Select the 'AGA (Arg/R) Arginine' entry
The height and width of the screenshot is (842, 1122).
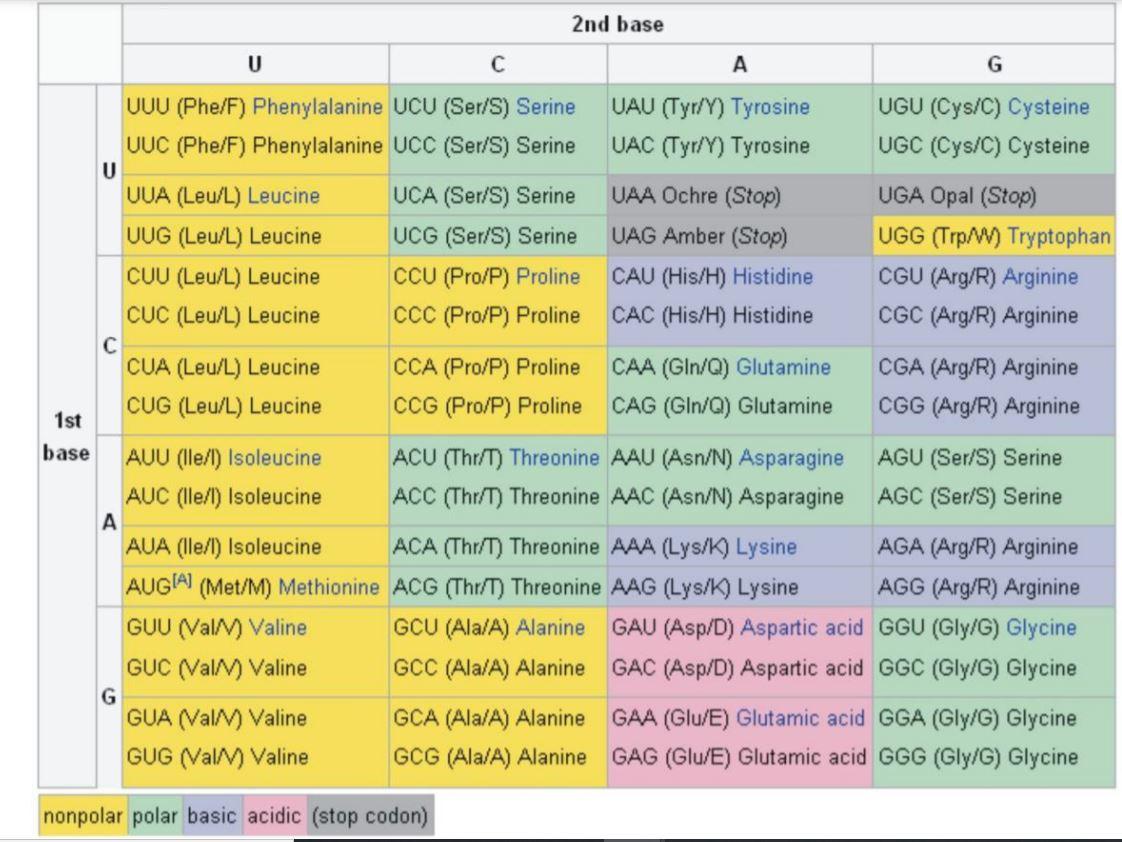(x=977, y=547)
